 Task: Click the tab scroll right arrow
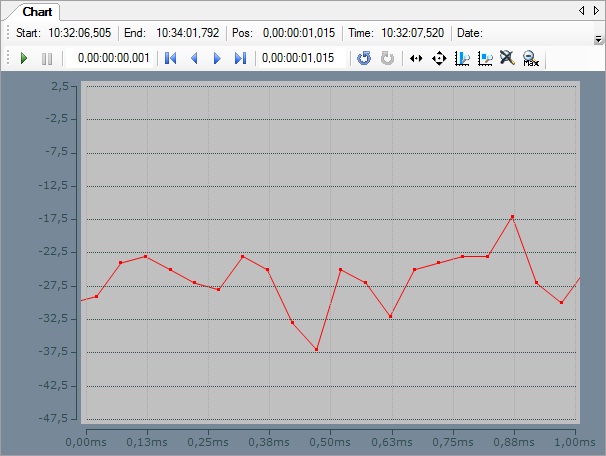[x=596, y=11]
